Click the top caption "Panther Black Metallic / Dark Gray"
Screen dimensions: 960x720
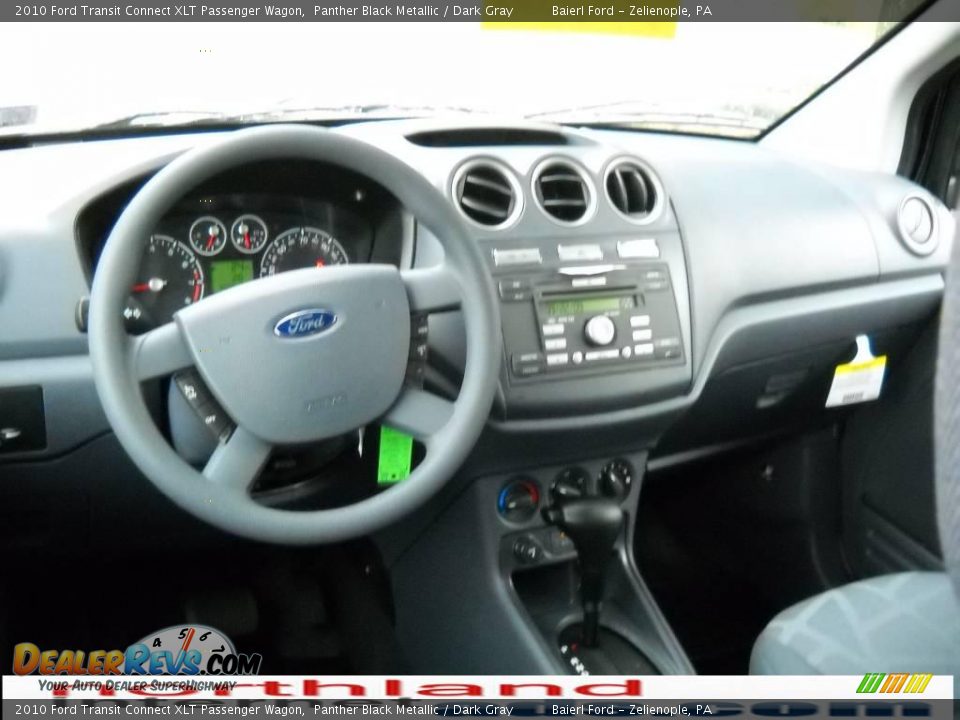point(413,10)
